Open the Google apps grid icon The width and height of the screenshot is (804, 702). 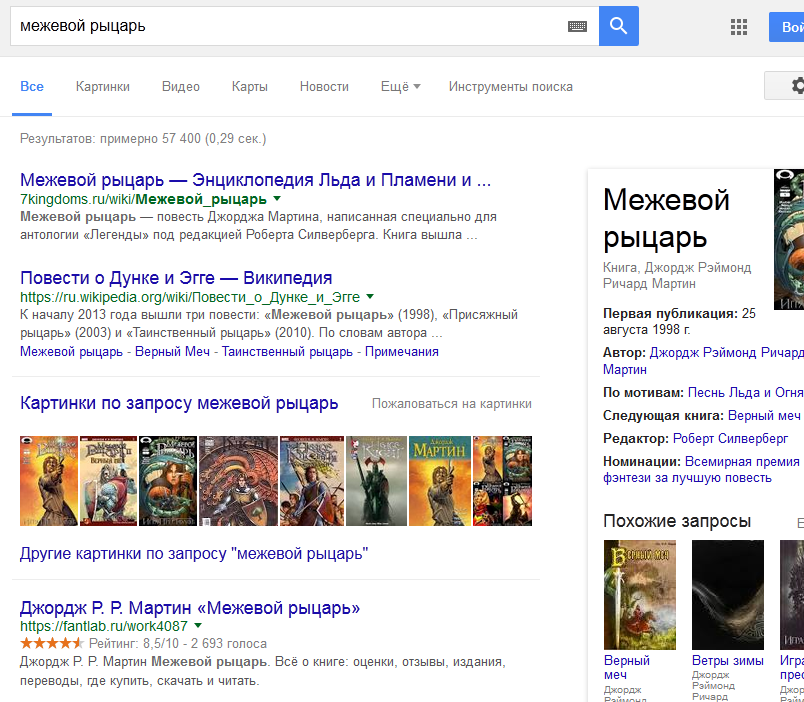(x=738, y=27)
